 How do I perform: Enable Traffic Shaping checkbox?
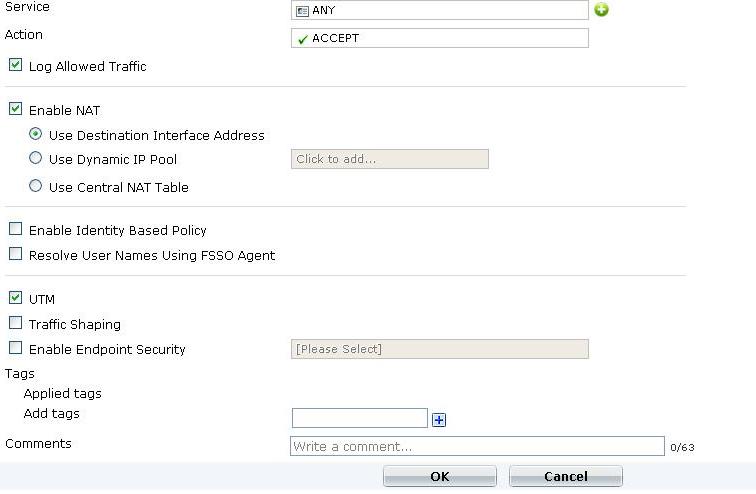tap(15, 324)
